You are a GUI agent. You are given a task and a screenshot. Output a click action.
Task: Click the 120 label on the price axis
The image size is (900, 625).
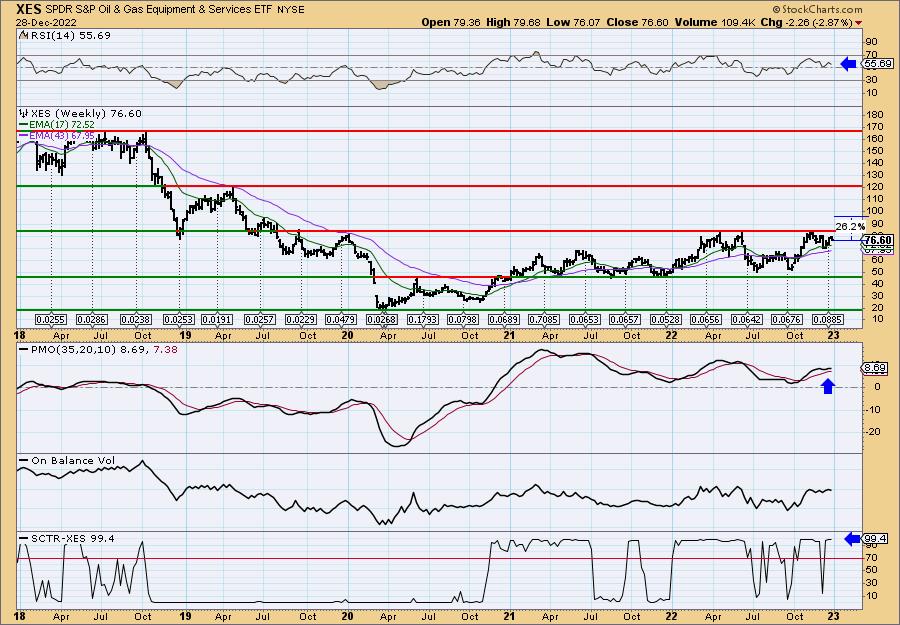point(874,187)
